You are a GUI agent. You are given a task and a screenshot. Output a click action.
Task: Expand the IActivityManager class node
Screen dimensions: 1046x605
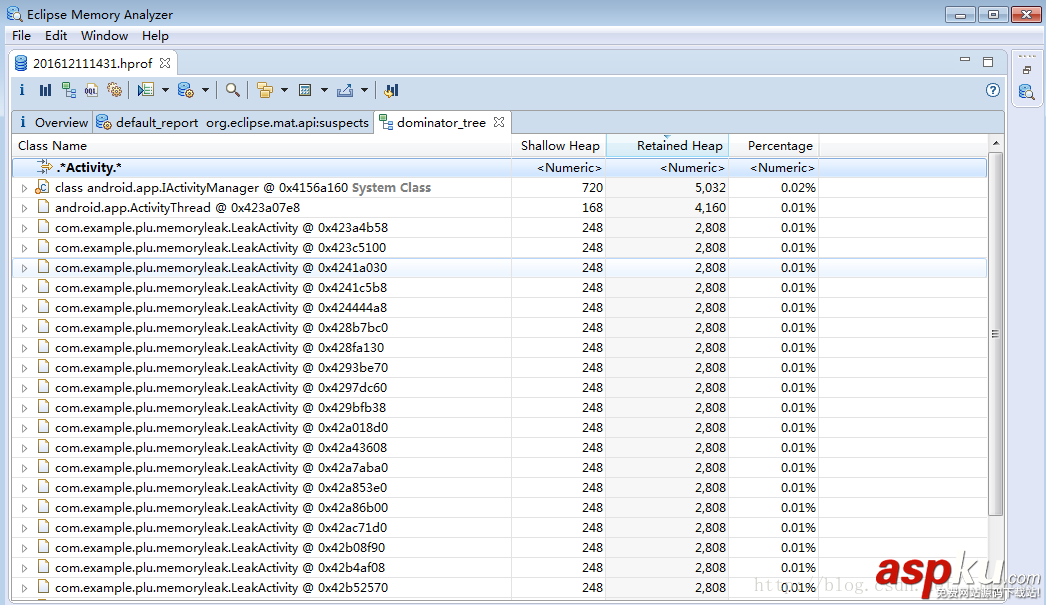(x=25, y=188)
